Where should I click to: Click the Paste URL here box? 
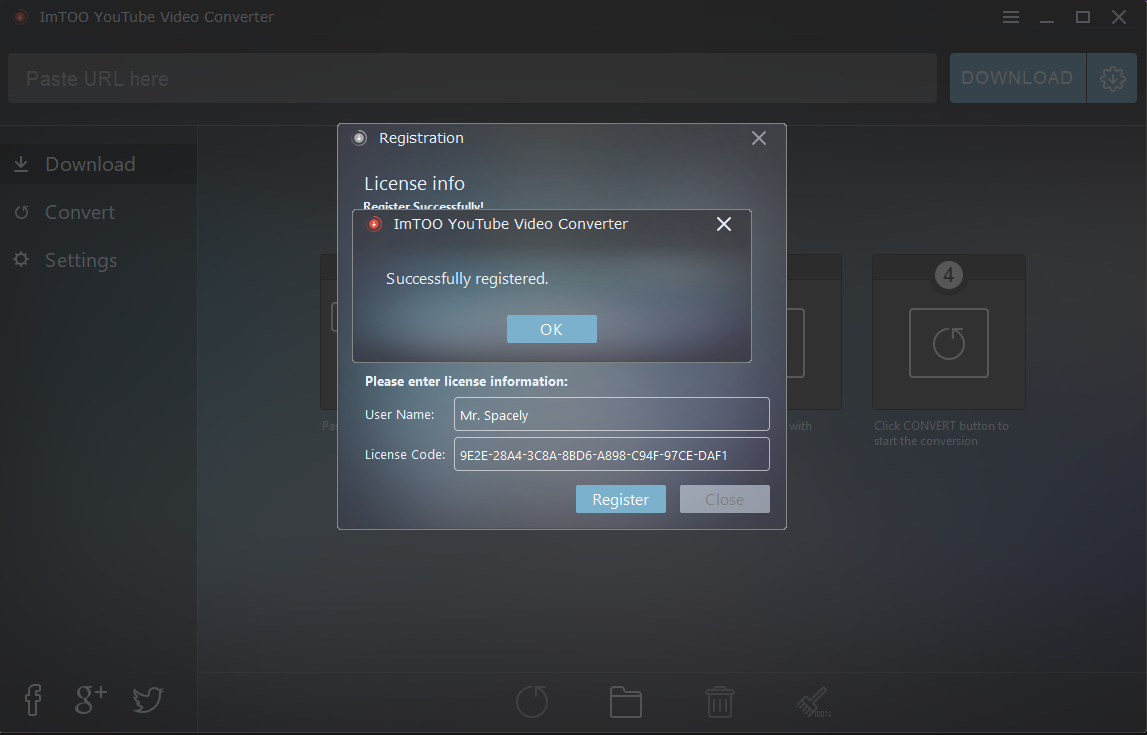tap(473, 78)
